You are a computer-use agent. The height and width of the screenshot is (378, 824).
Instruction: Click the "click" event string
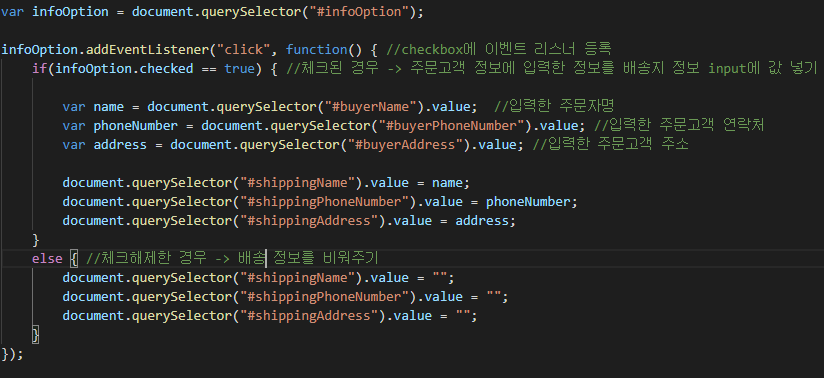click(243, 49)
